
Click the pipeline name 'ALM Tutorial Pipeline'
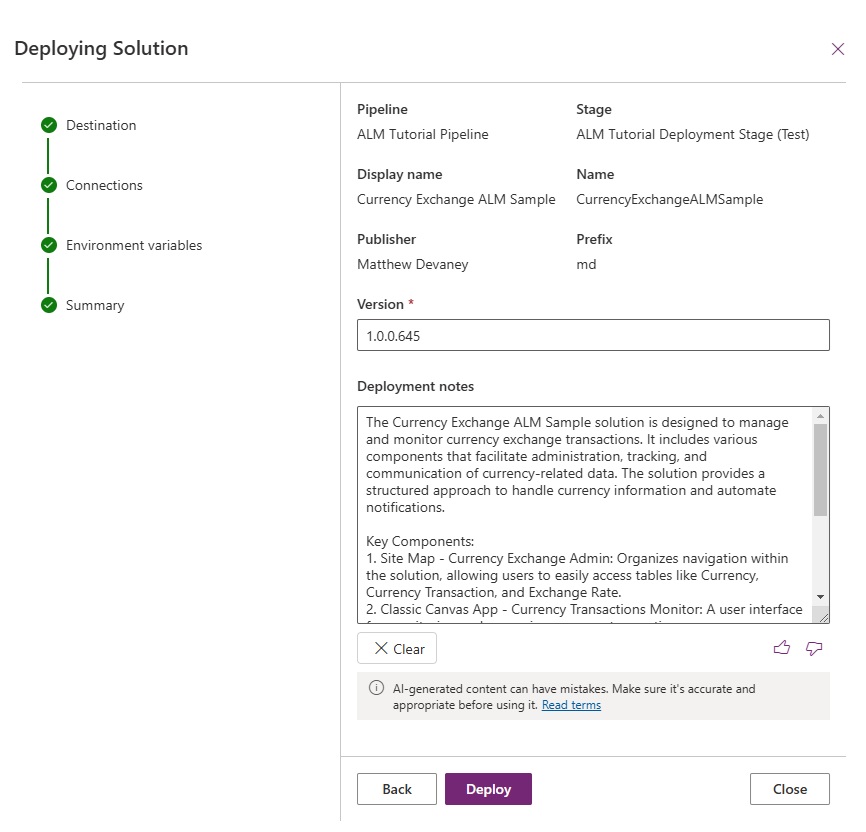point(423,135)
